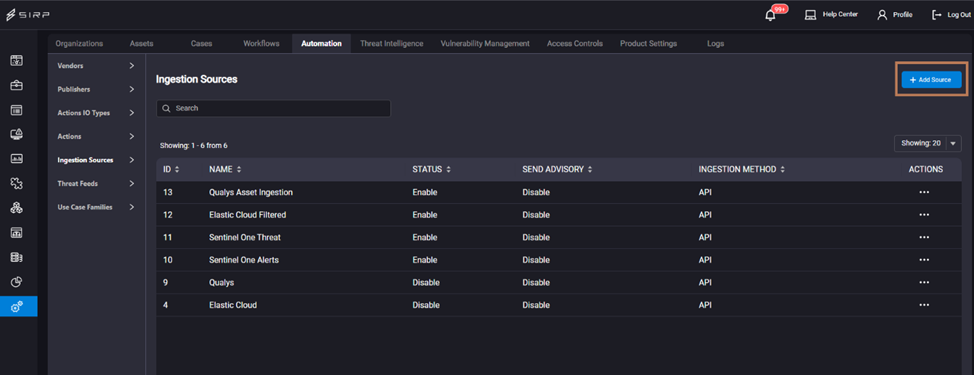The width and height of the screenshot is (974, 375).
Task: Expand the Ingestion Sources submenu
Action: pyautogui.click(x=131, y=160)
